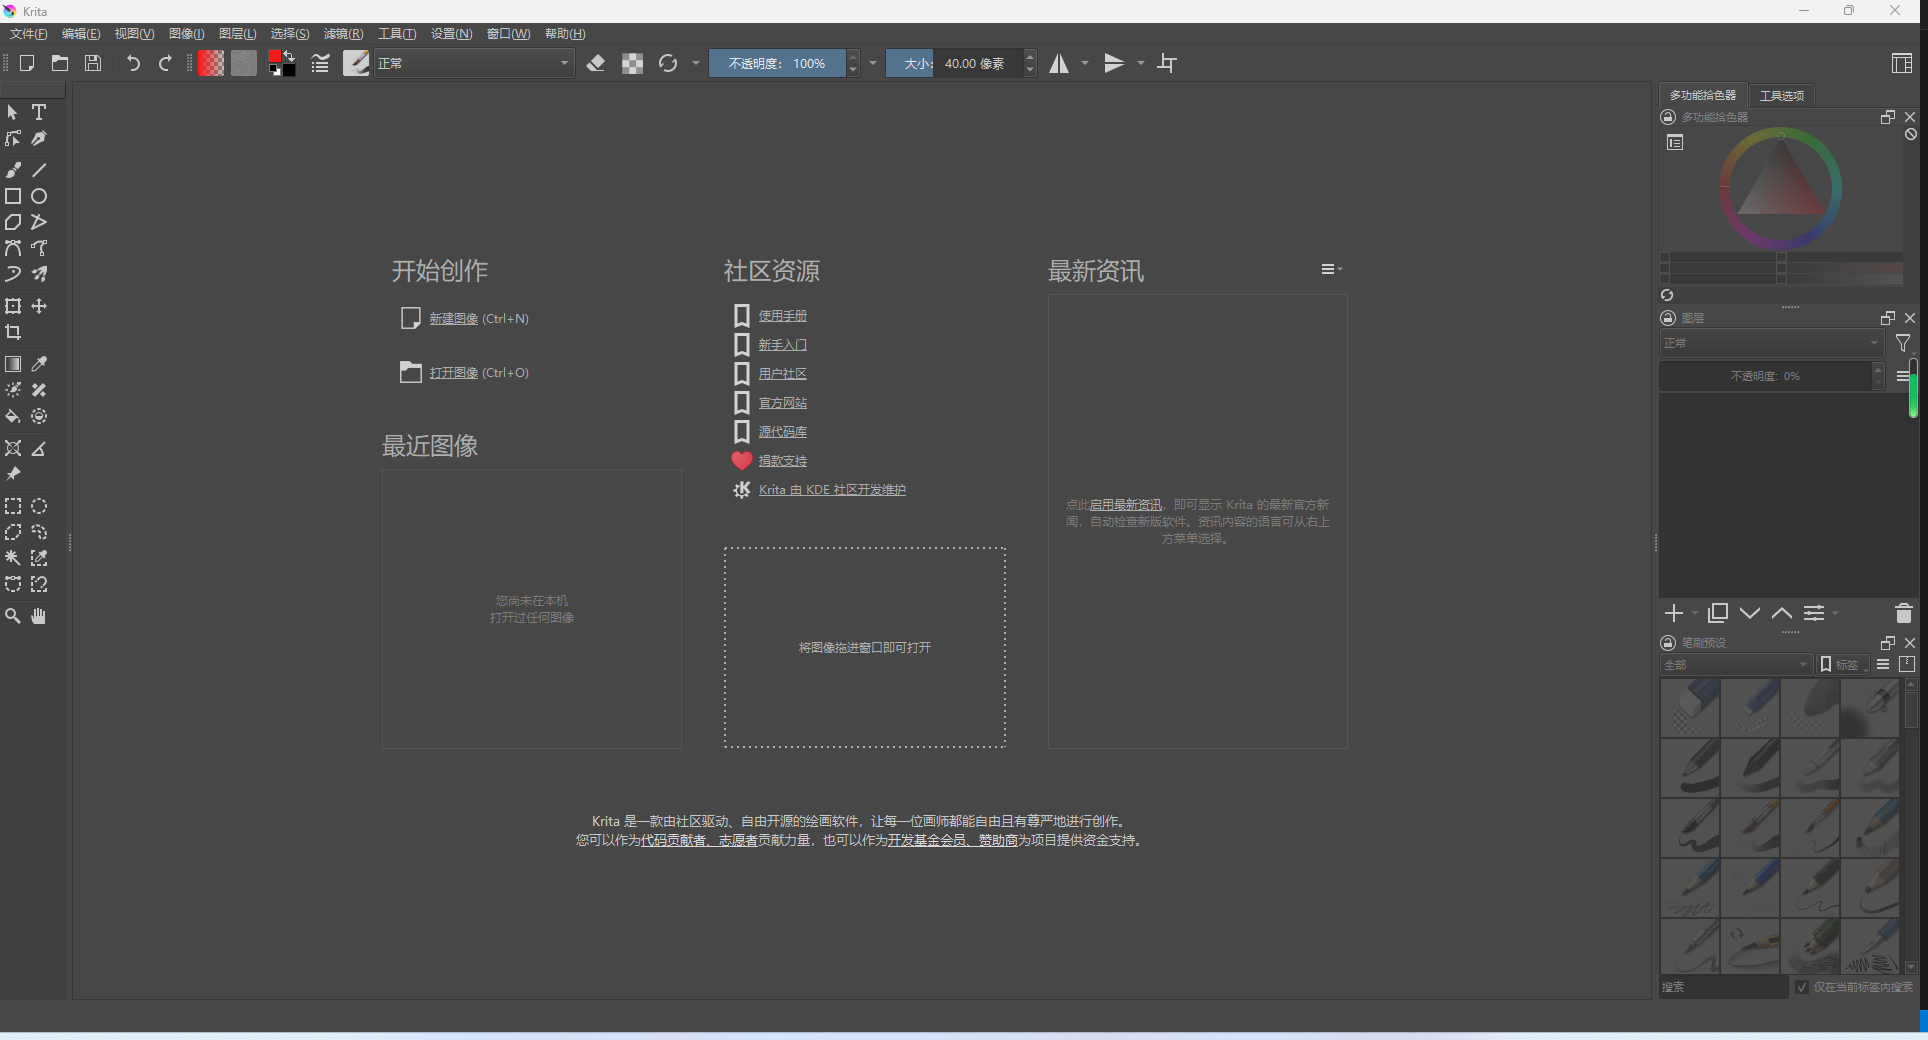Click the 新建图像 link

(x=453, y=319)
